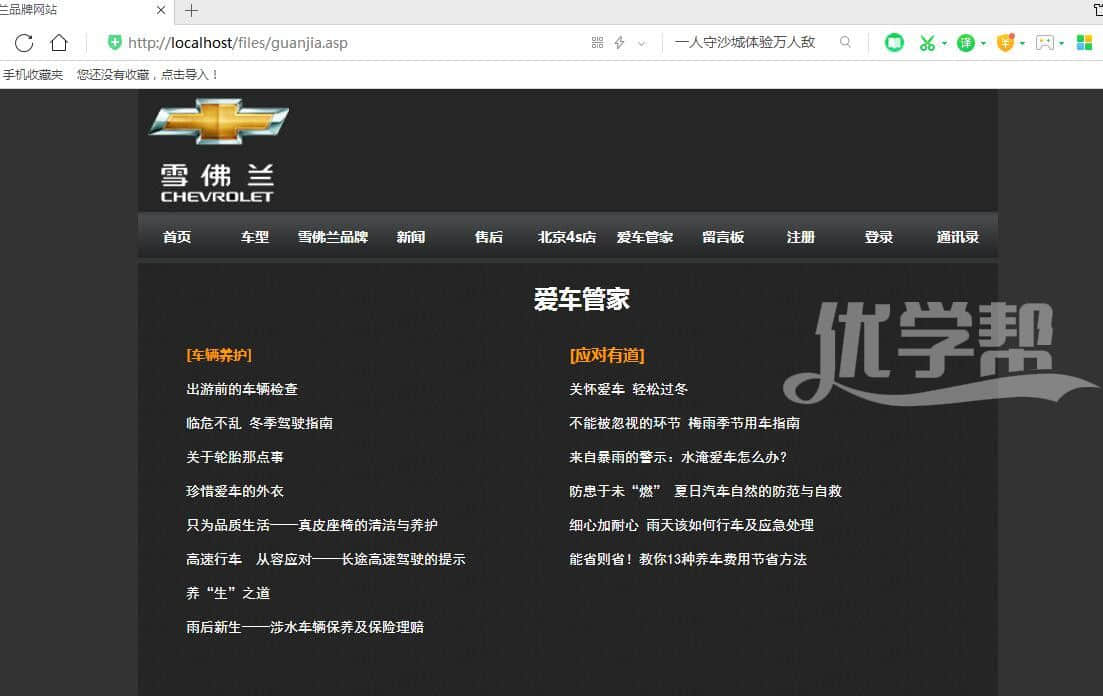
Task: Click the search box with 一人守沙城 text
Action: pyautogui.click(x=745, y=43)
